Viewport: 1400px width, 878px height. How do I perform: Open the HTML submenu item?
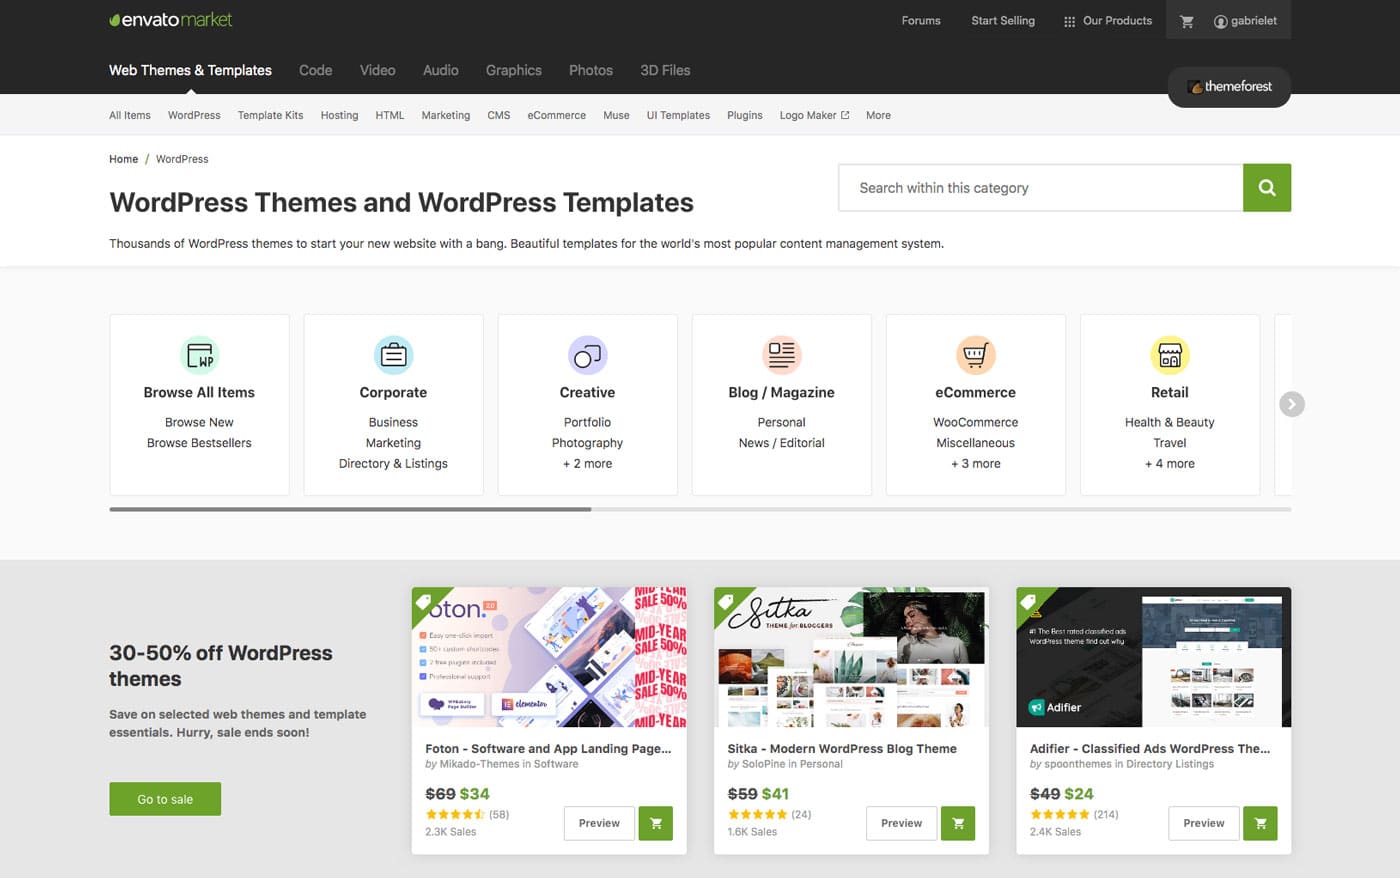click(x=390, y=115)
